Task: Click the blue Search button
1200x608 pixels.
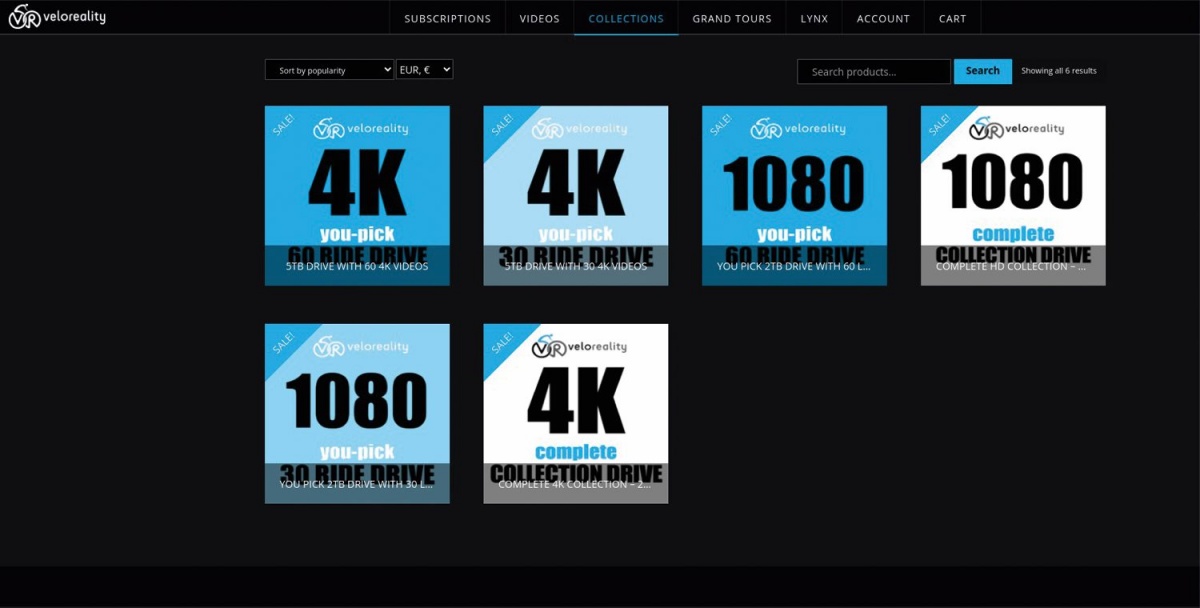Action: [x=983, y=71]
